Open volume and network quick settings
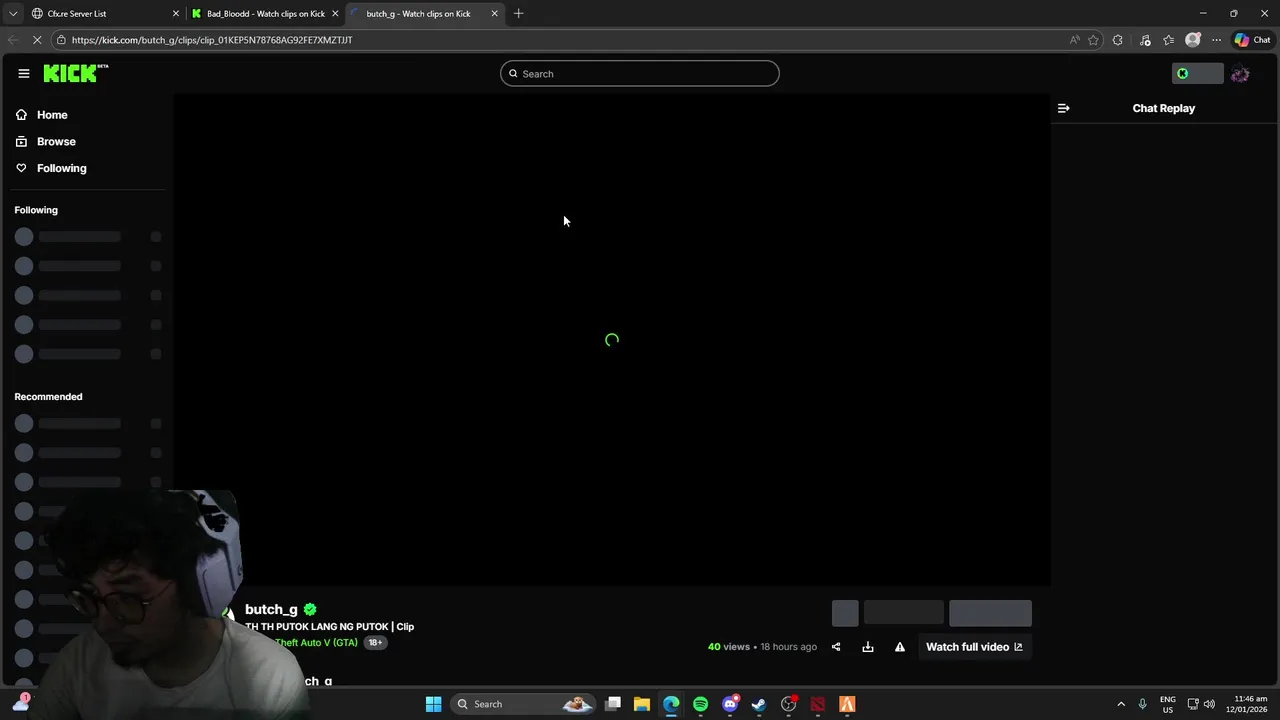The image size is (1280, 720). 1201,704
